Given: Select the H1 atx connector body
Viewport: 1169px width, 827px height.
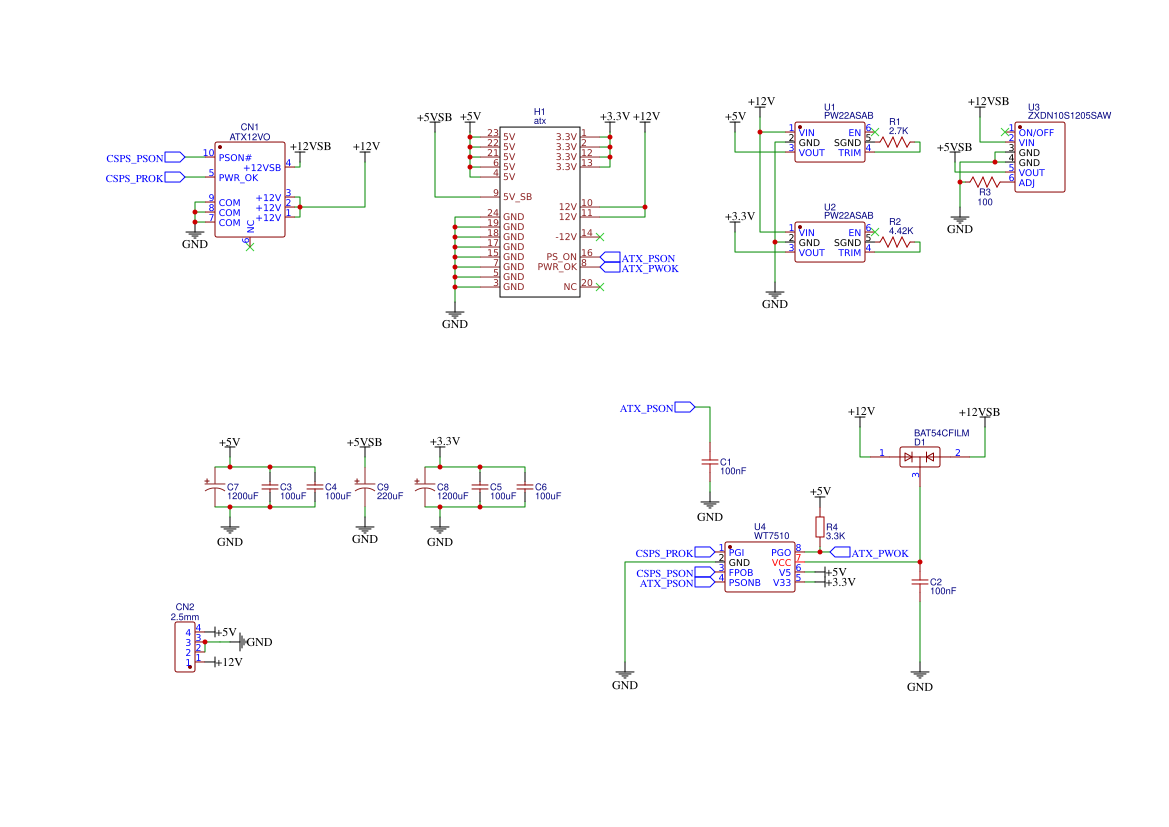Looking at the screenshot, I should 540,212.
